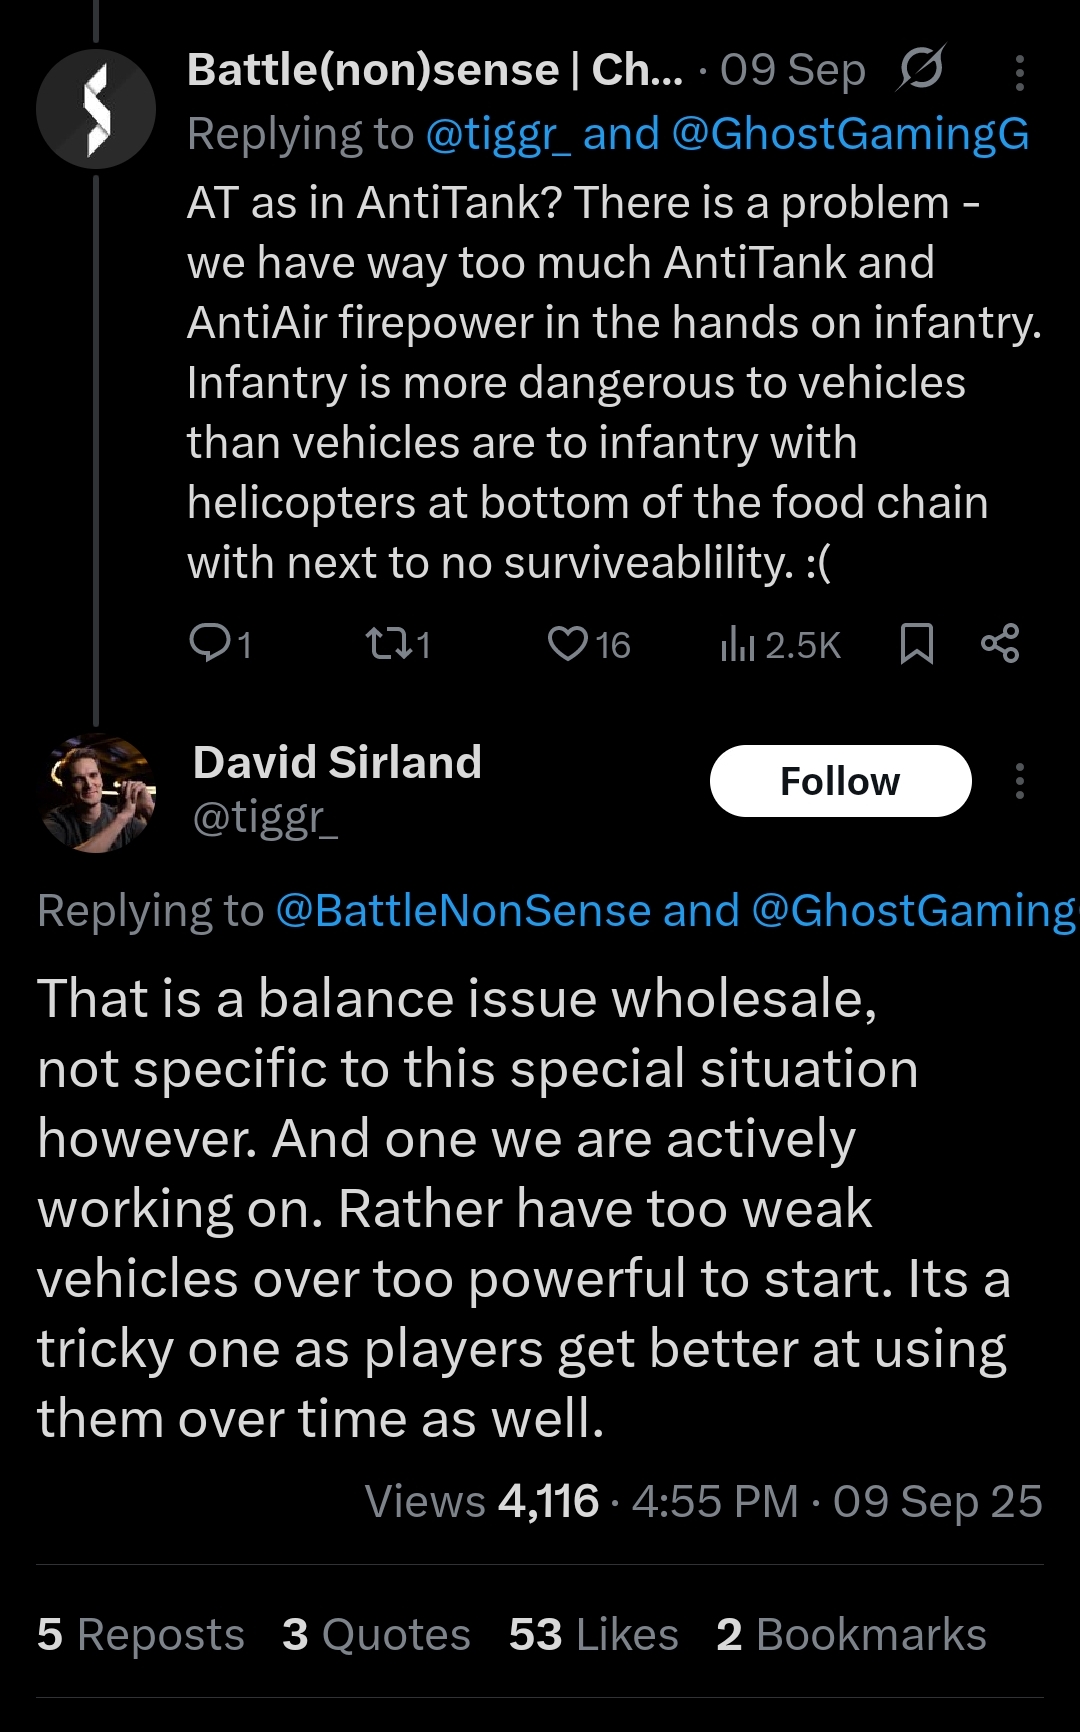1080x1732 pixels.
Task: Tap the share icon on Battle(non)sense tweet
Action: [x=1000, y=643]
